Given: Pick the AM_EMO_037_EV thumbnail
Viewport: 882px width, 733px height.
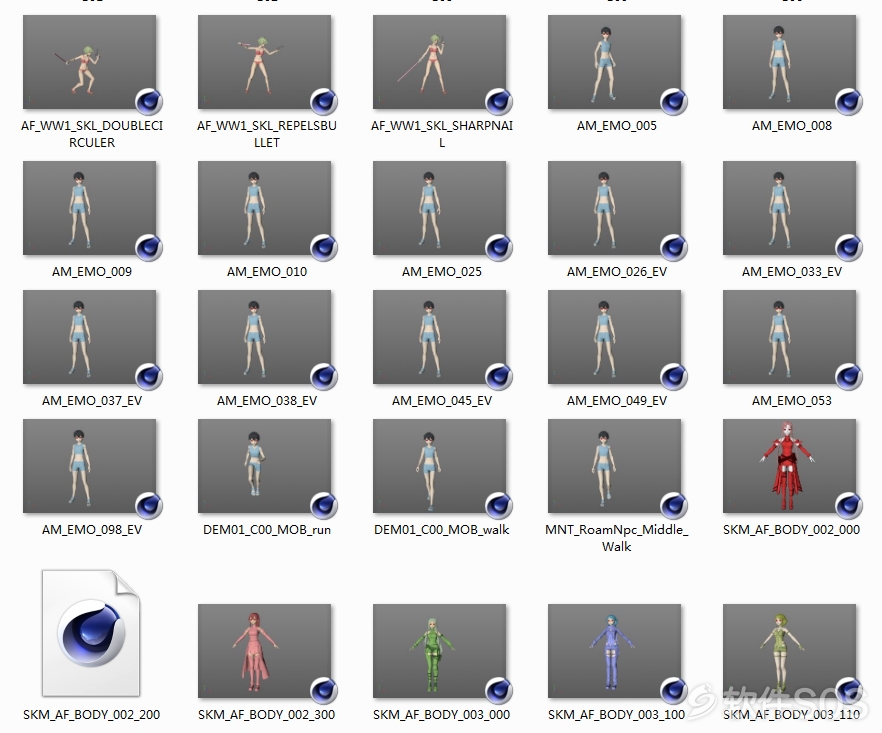Looking at the screenshot, I should pos(89,337).
